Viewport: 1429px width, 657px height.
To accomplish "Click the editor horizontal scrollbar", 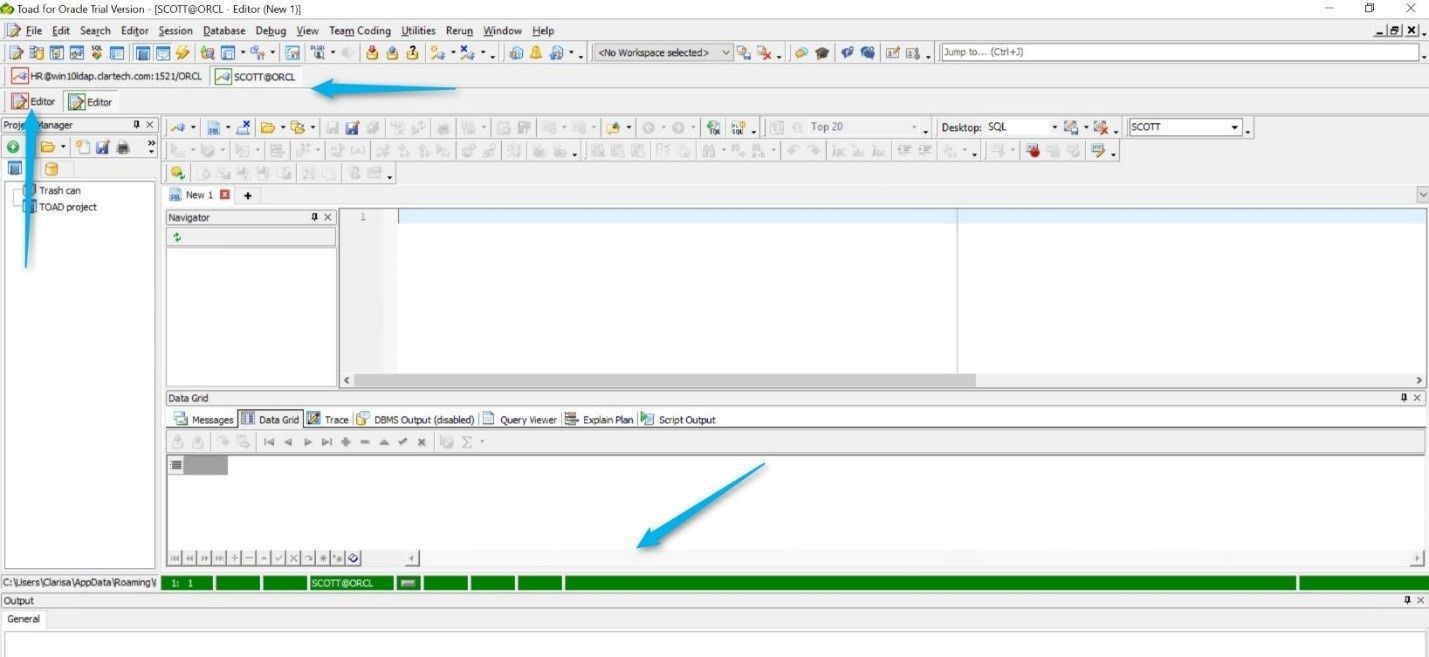I will click(x=664, y=381).
